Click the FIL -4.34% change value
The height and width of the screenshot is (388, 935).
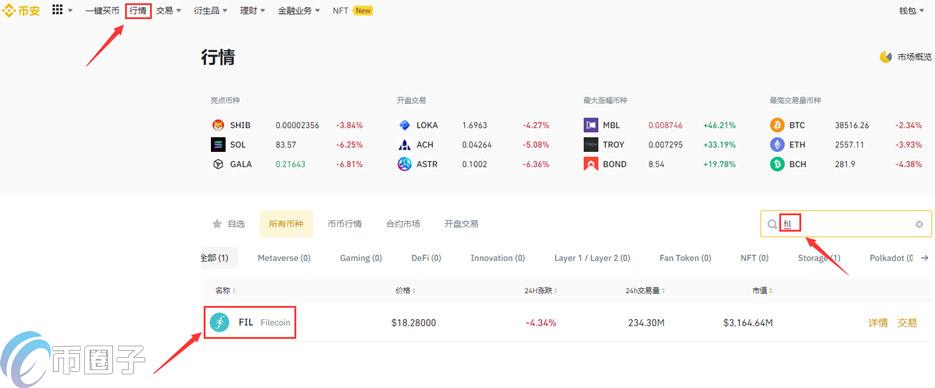(x=541, y=323)
